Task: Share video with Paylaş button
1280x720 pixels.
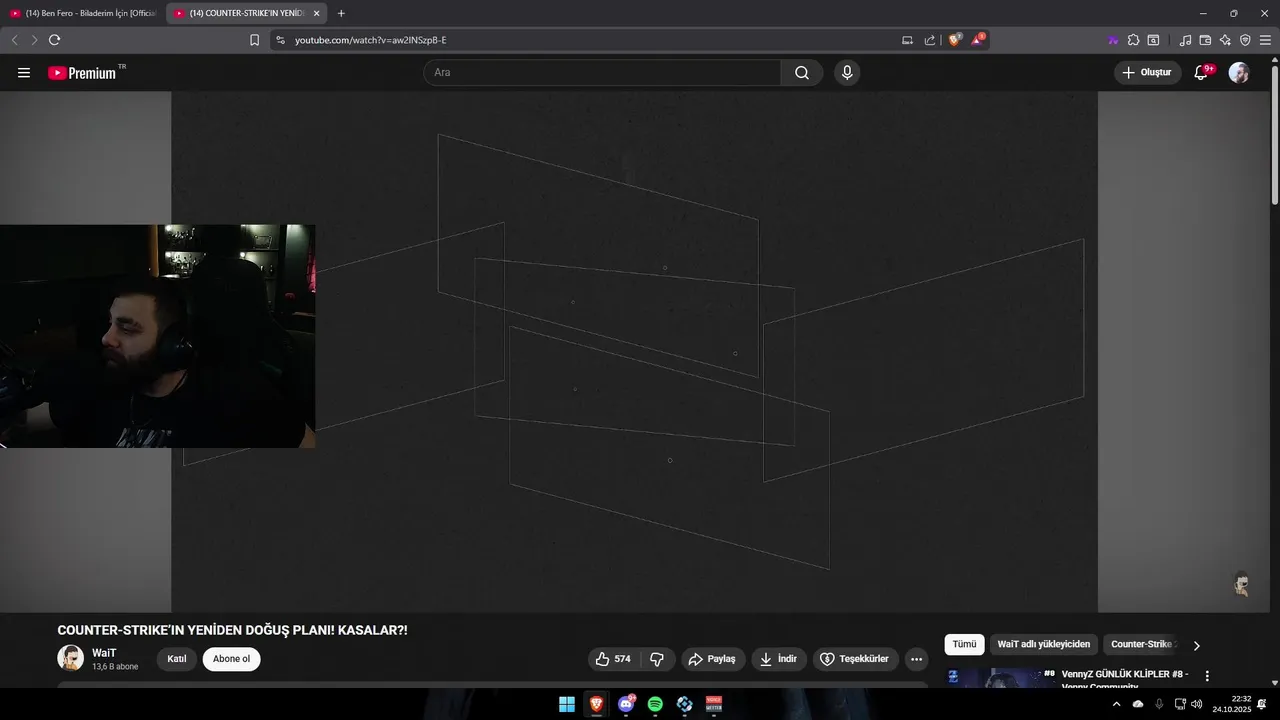Action: [712, 659]
